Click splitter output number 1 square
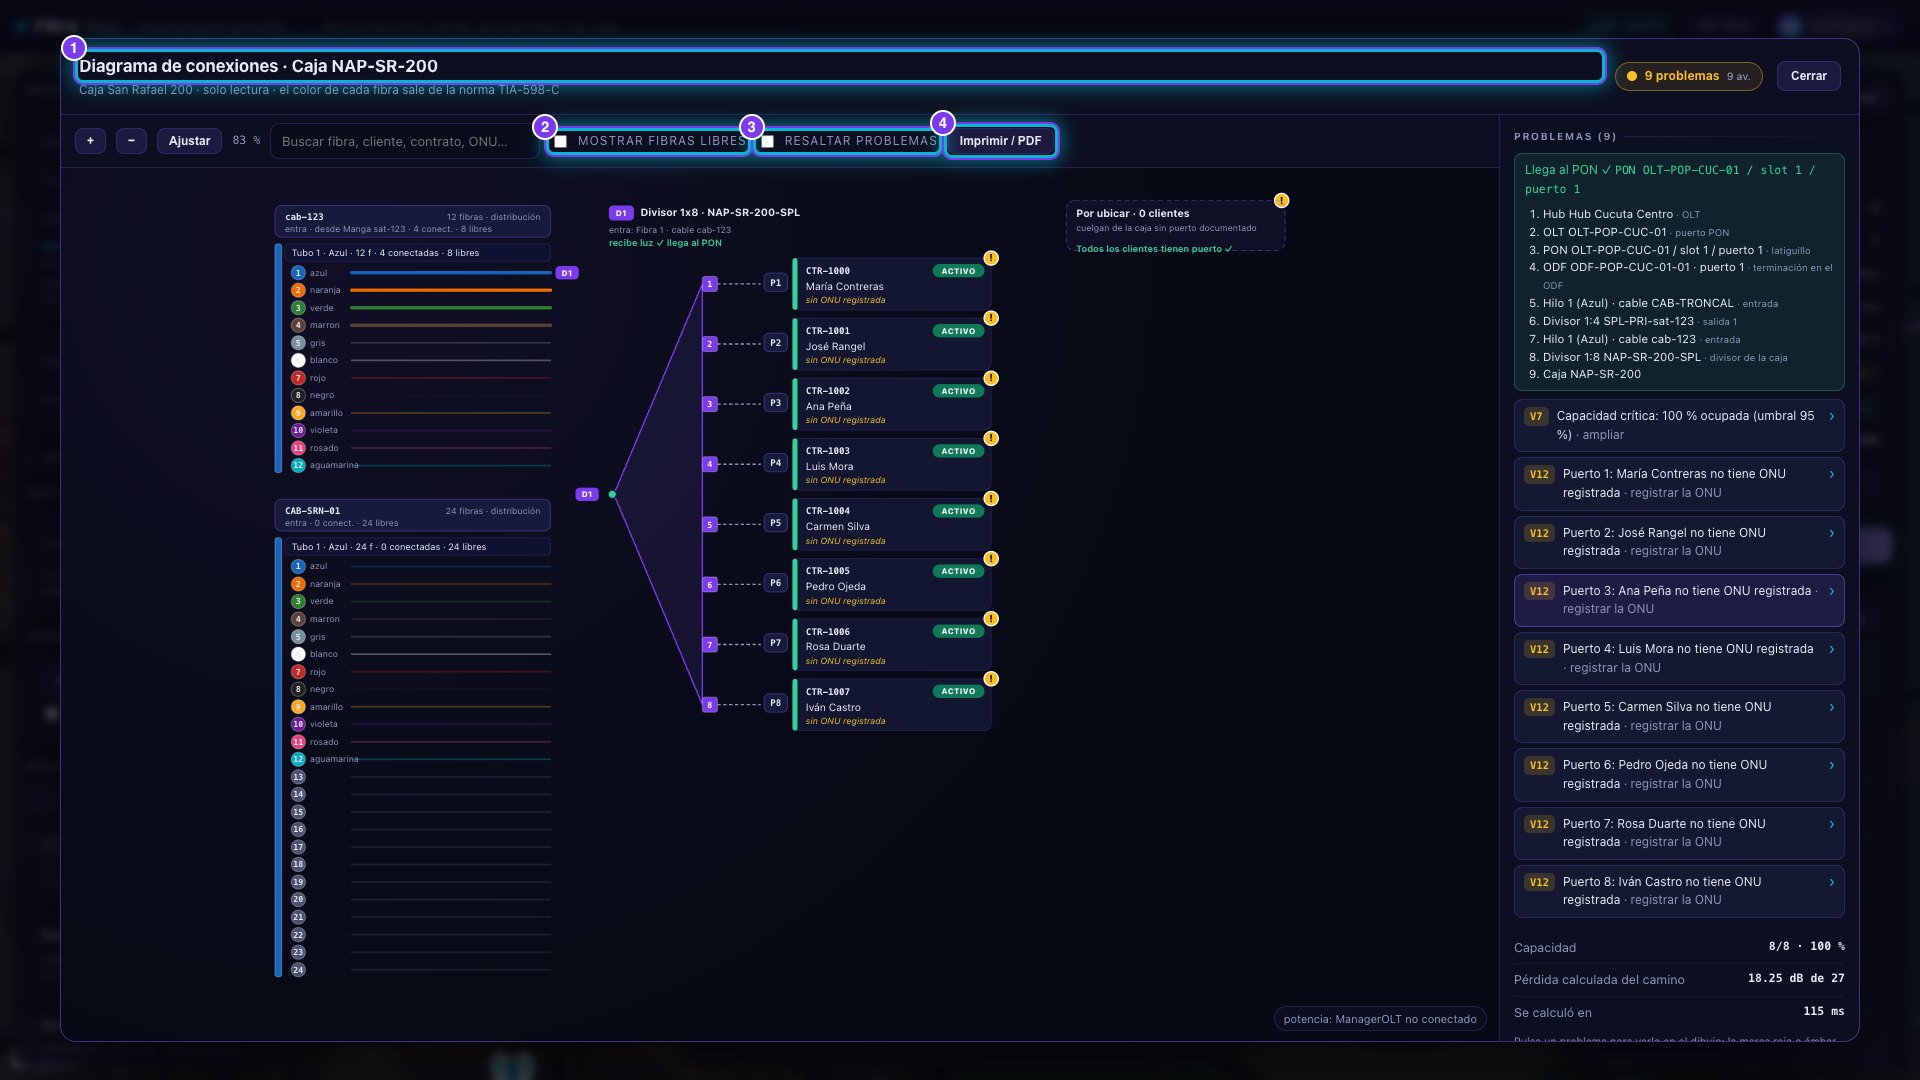1920x1080 pixels. click(710, 284)
